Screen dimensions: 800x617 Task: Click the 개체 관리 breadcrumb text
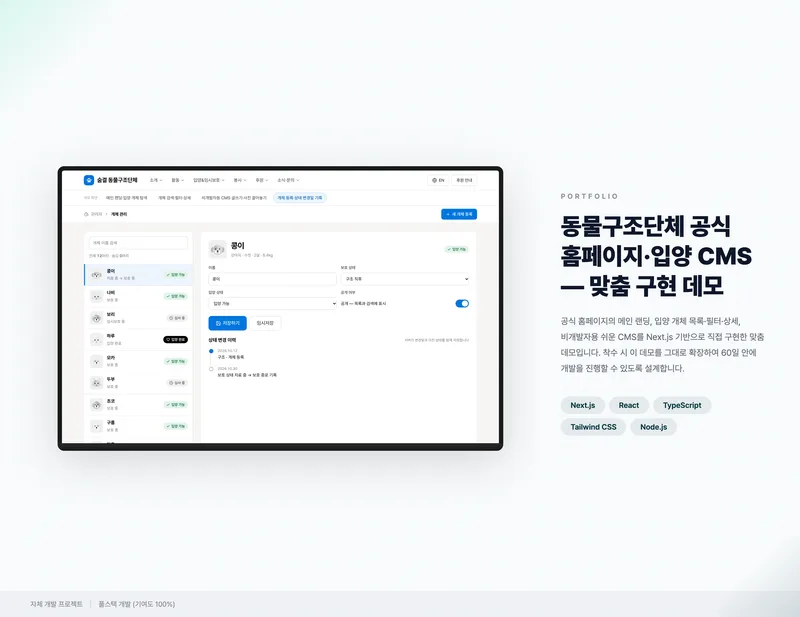[x=119, y=214]
